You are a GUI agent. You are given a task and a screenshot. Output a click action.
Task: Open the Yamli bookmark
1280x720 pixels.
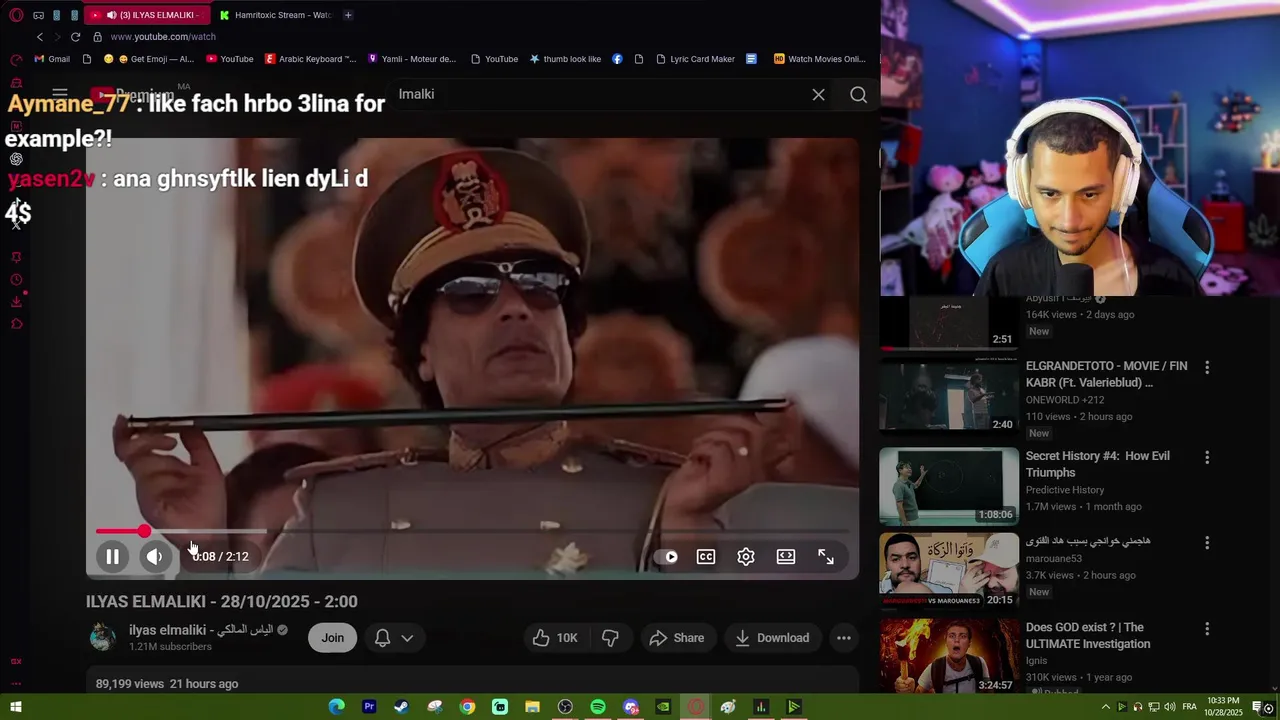pyautogui.click(x=412, y=59)
